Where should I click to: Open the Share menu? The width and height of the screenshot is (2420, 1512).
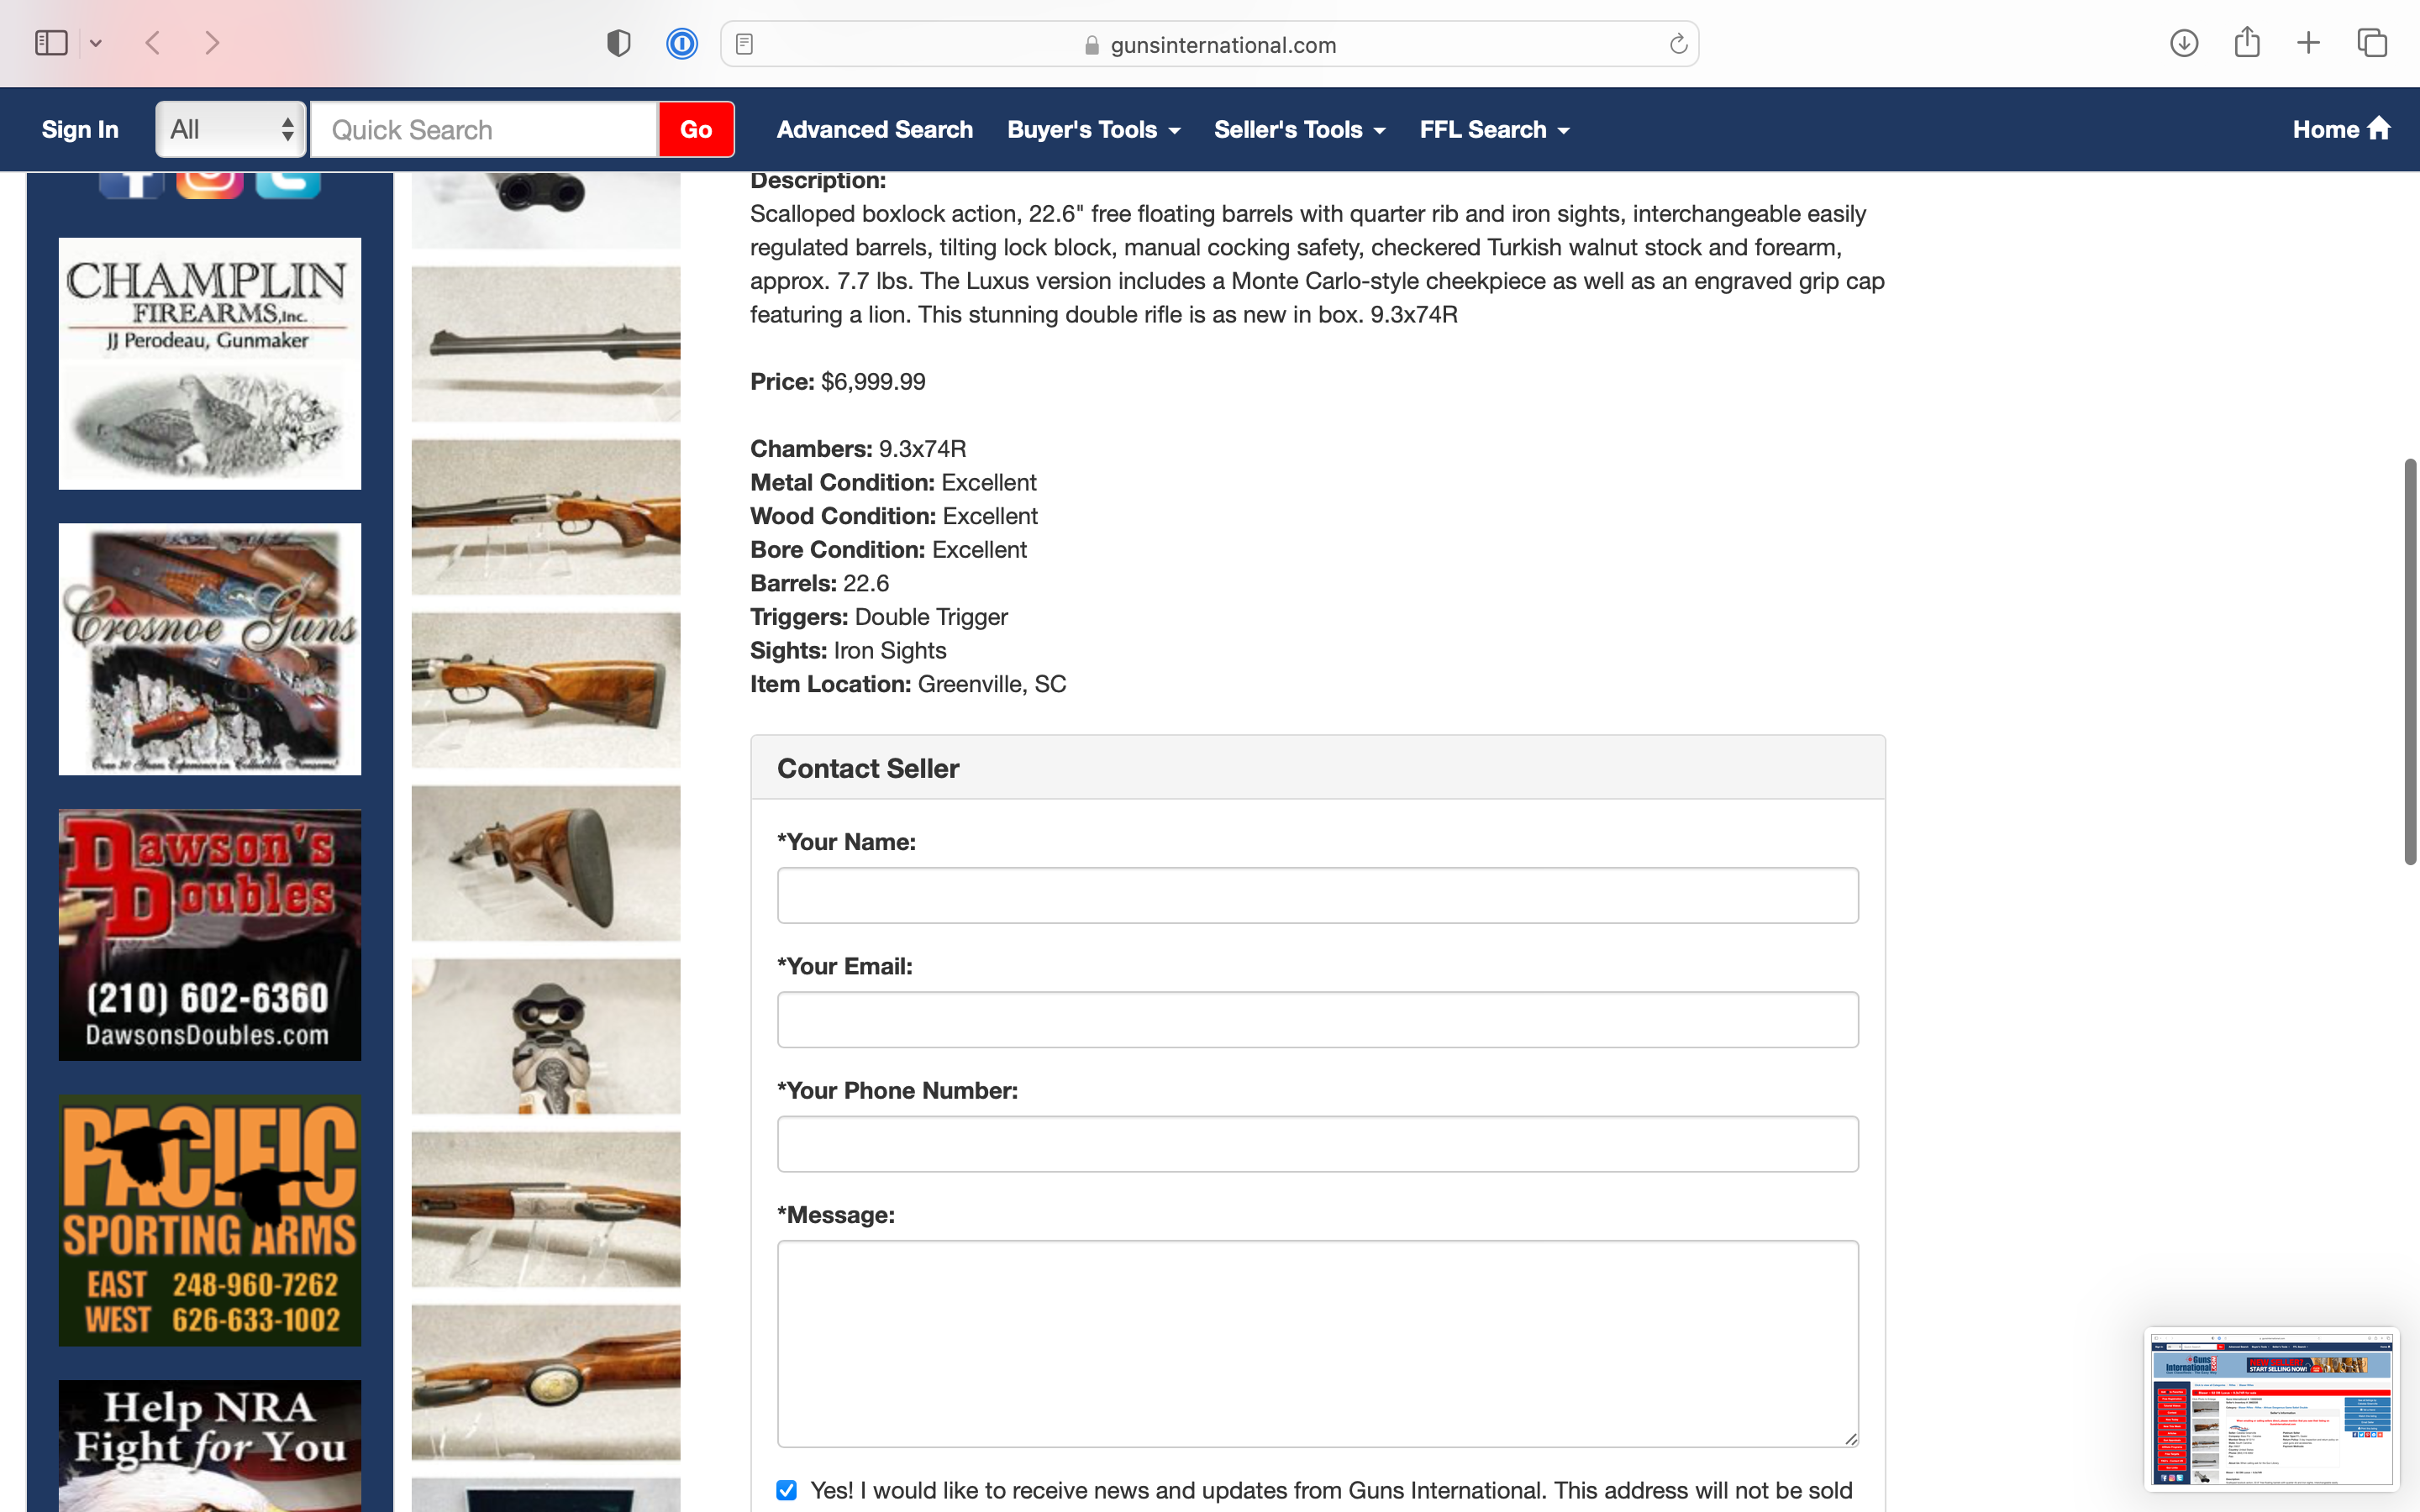click(x=2247, y=42)
